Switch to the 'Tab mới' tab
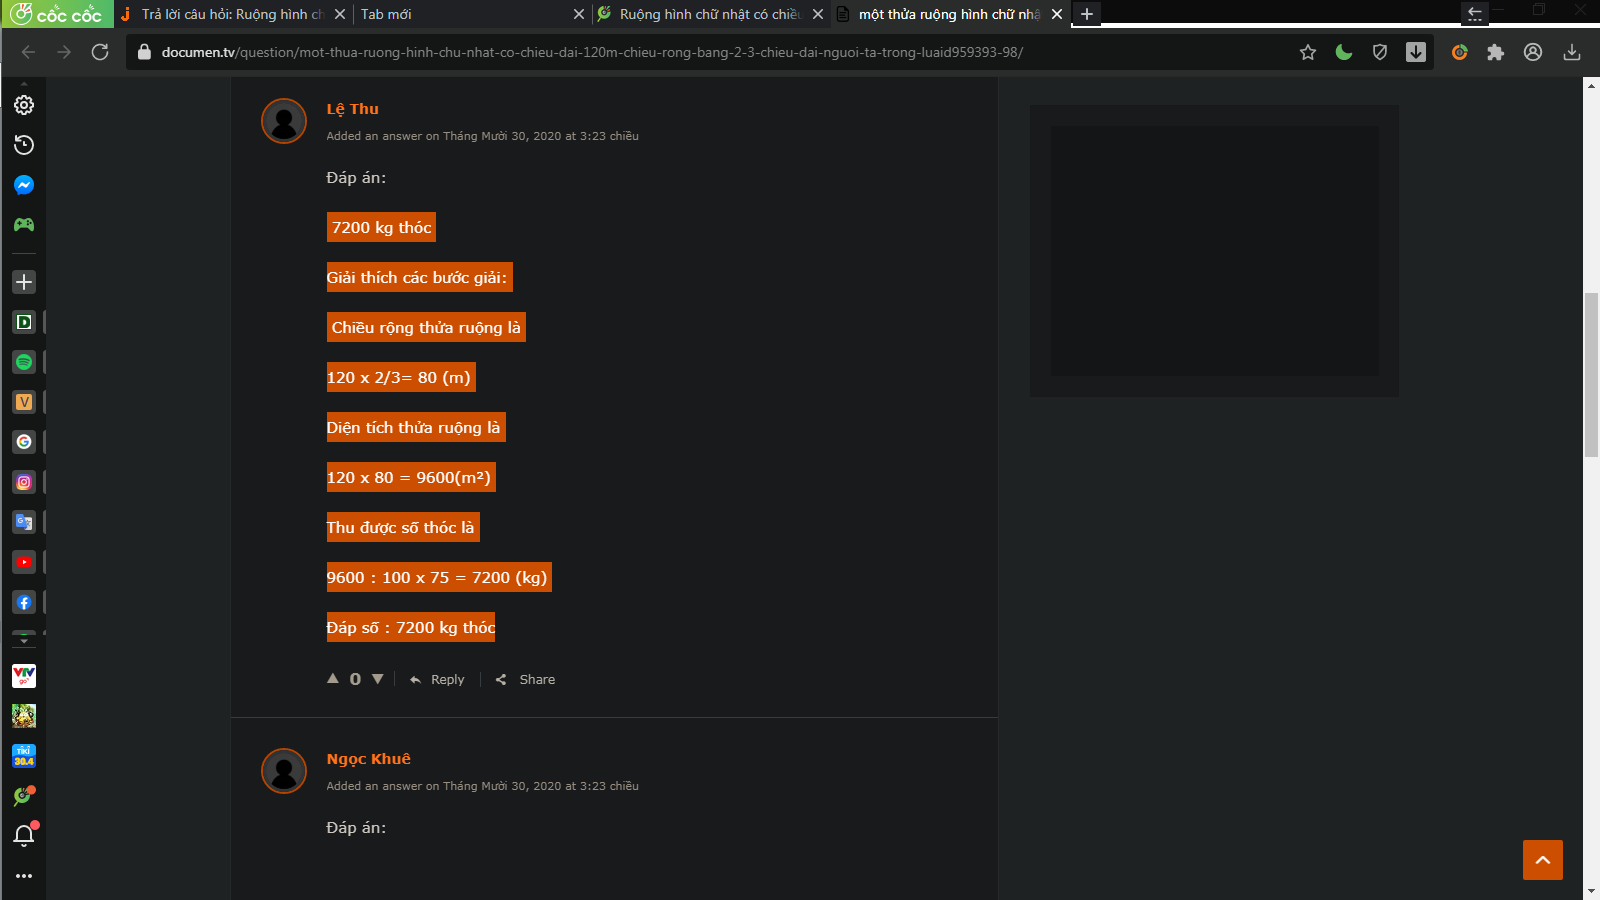 coord(460,14)
